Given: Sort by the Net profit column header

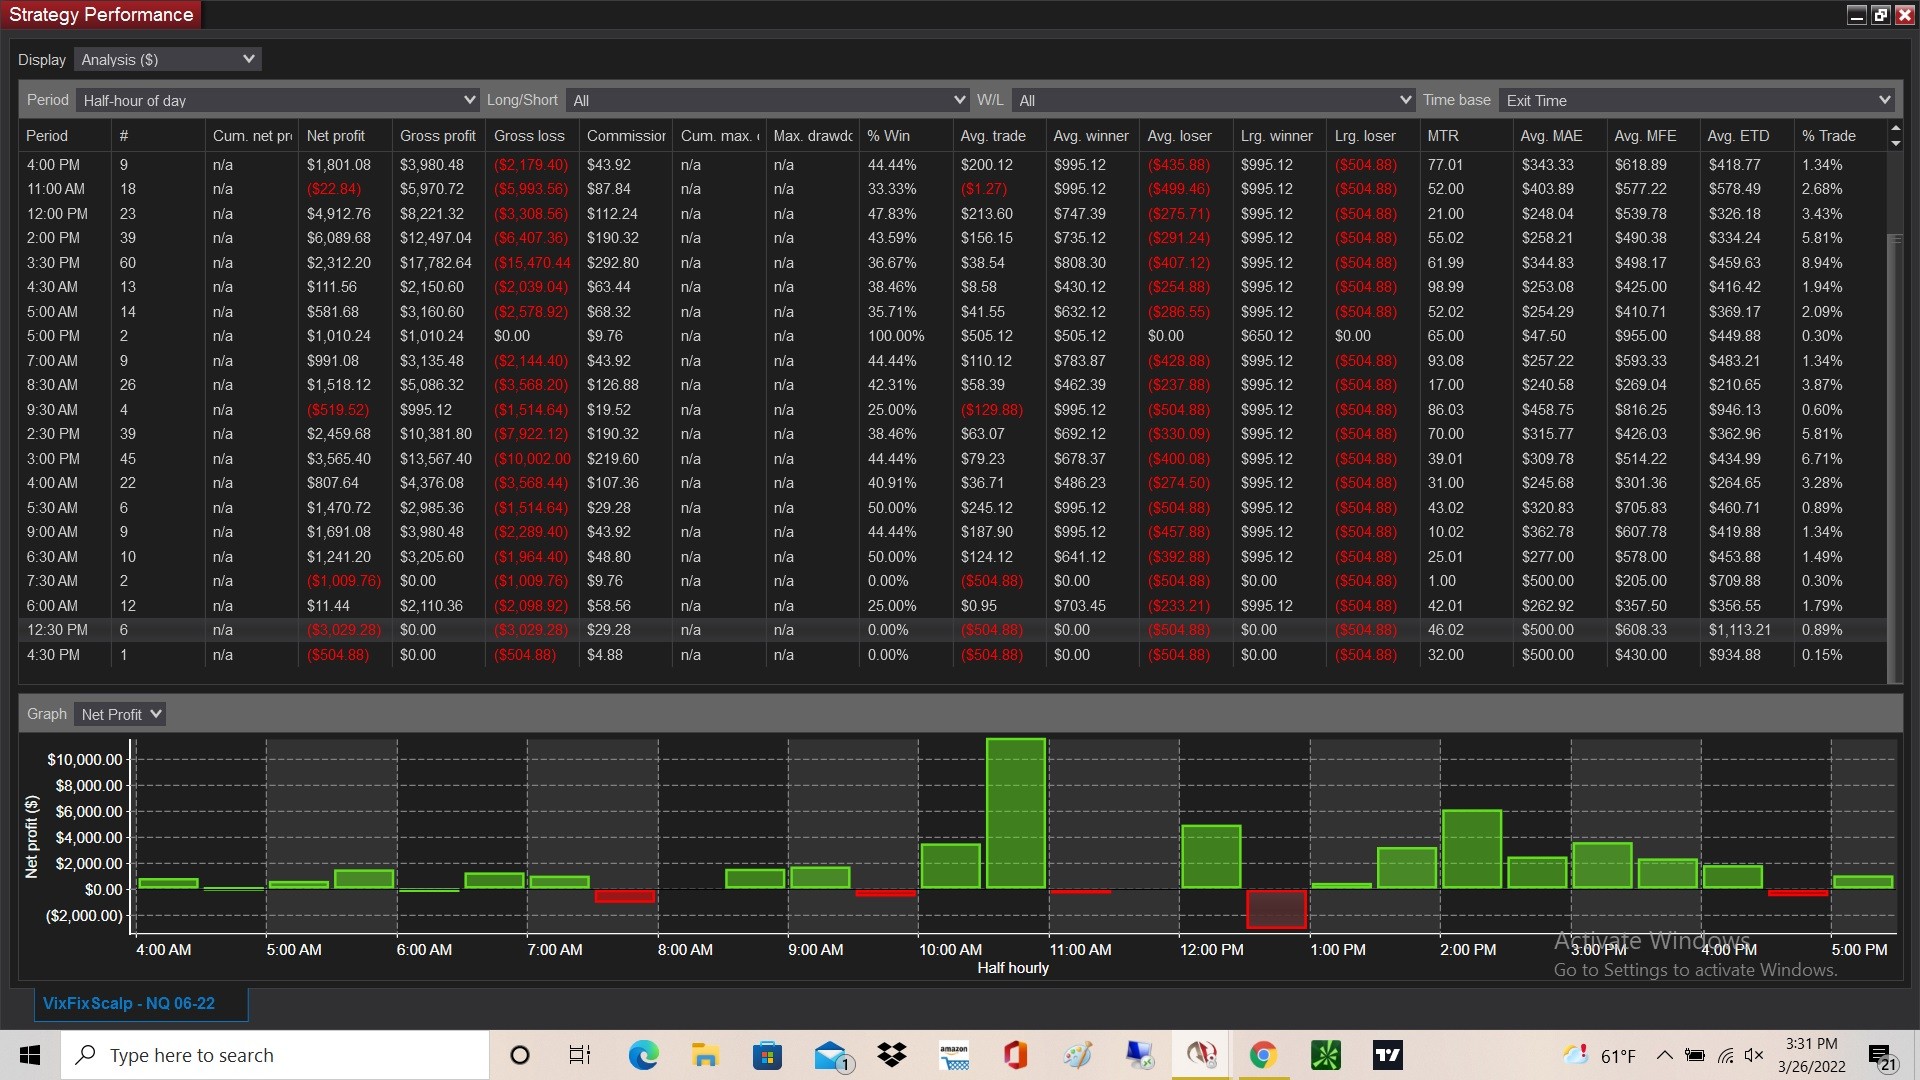Looking at the screenshot, I should (336, 136).
